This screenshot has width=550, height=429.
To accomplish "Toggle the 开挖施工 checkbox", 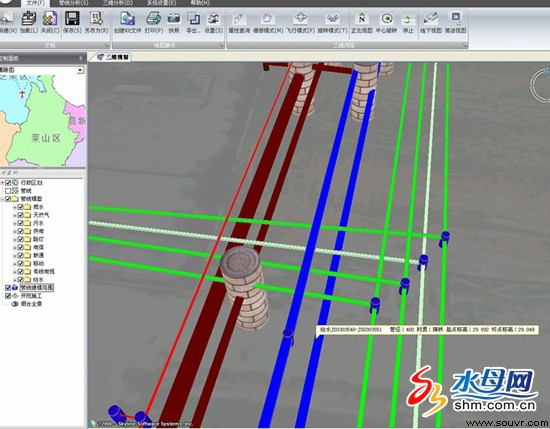I will pyautogui.click(x=8, y=296).
